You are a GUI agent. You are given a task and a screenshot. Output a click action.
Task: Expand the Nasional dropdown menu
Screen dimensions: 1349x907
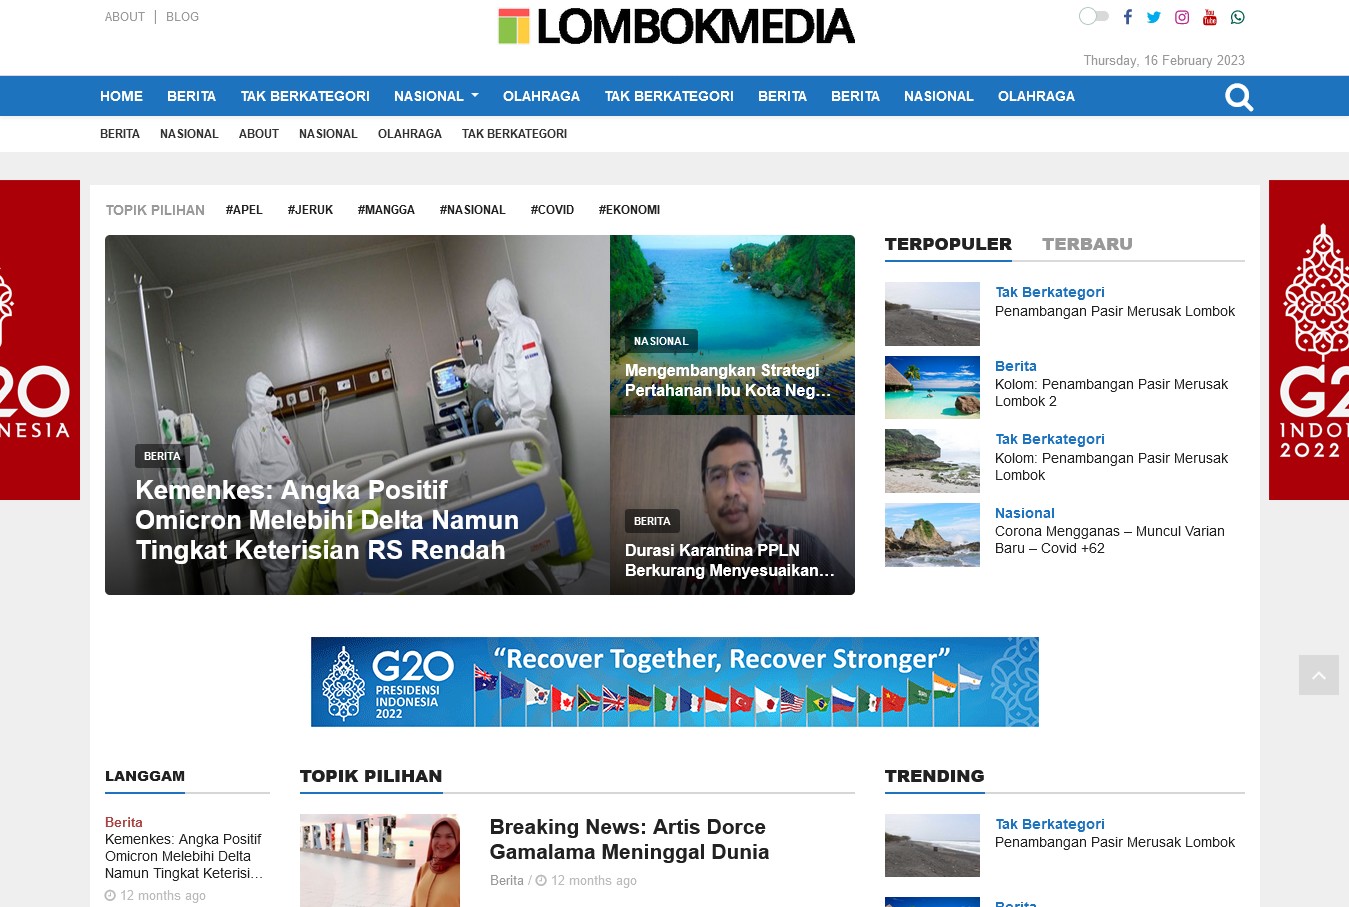(x=436, y=96)
